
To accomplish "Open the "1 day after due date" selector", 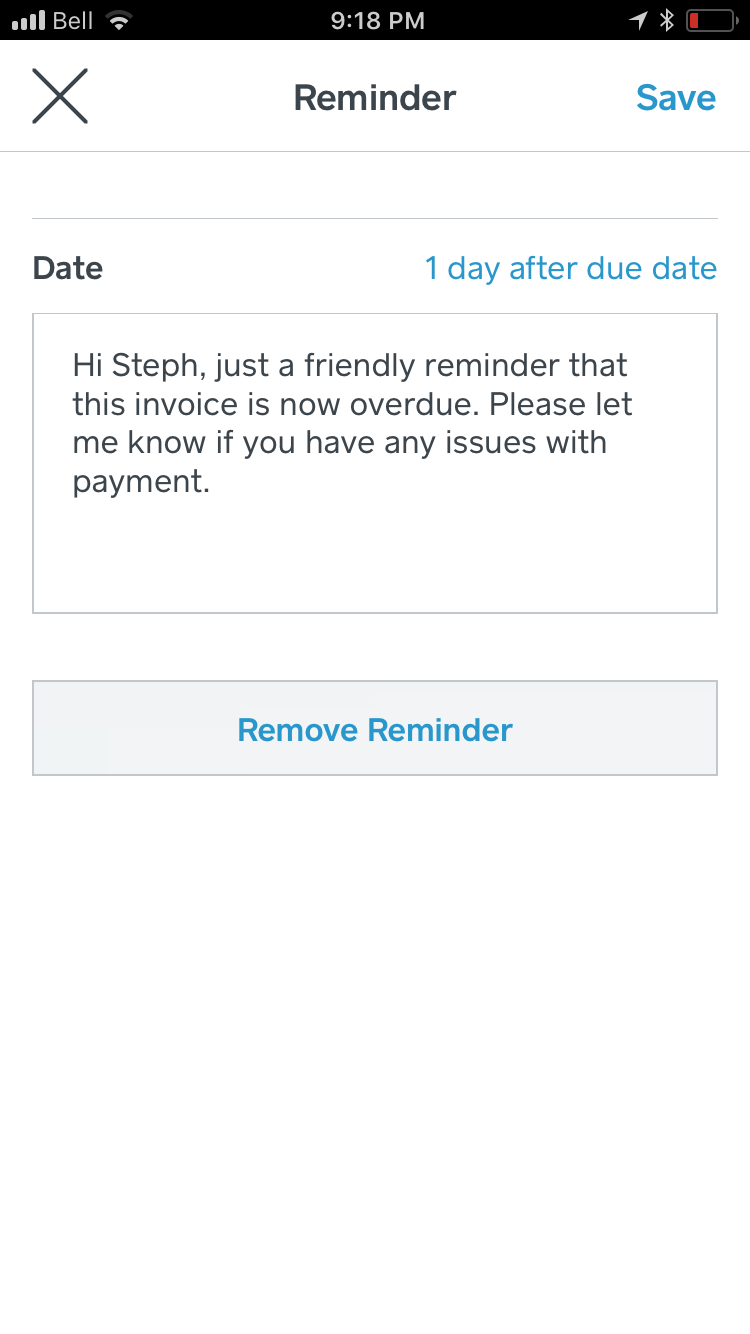I will (x=570, y=268).
